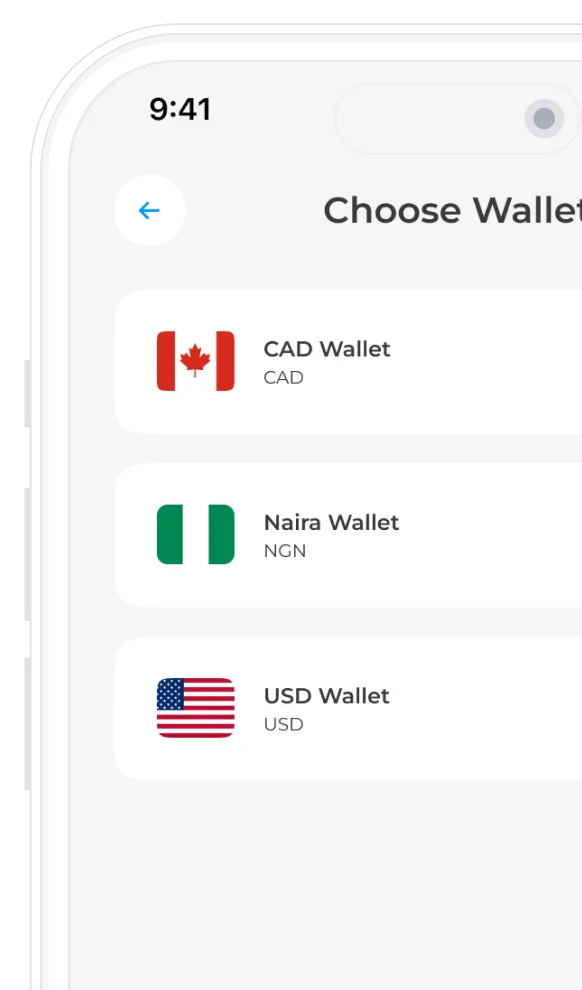This screenshot has width=582, height=990.
Task: Choose the CAD Wallet title
Action: 327,349
